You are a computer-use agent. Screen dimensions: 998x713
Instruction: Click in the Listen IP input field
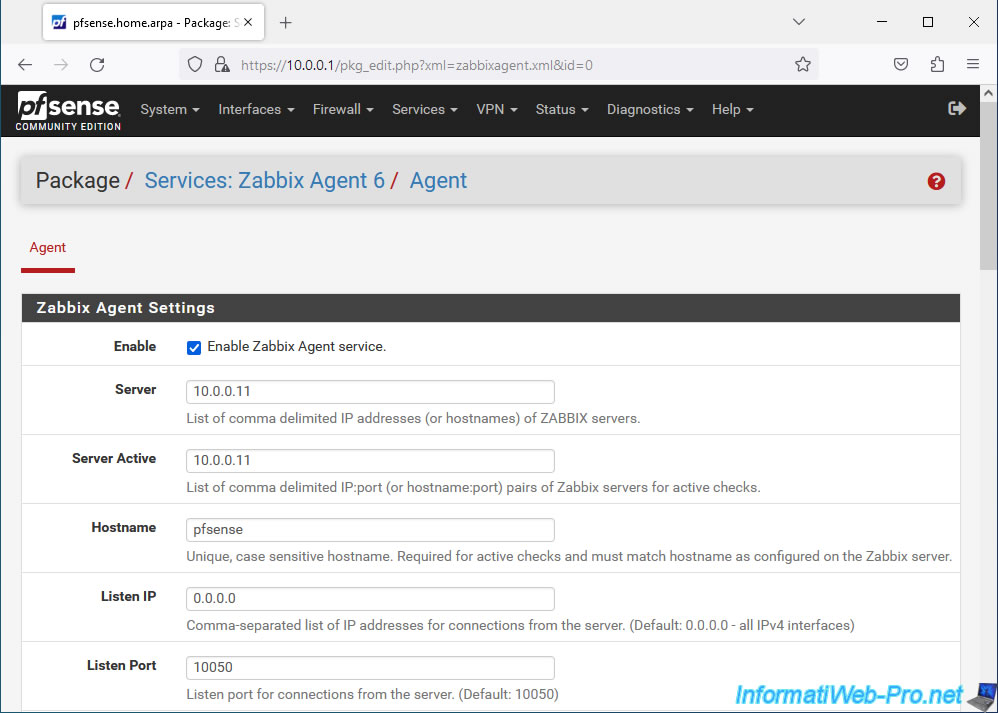click(x=370, y=598)
